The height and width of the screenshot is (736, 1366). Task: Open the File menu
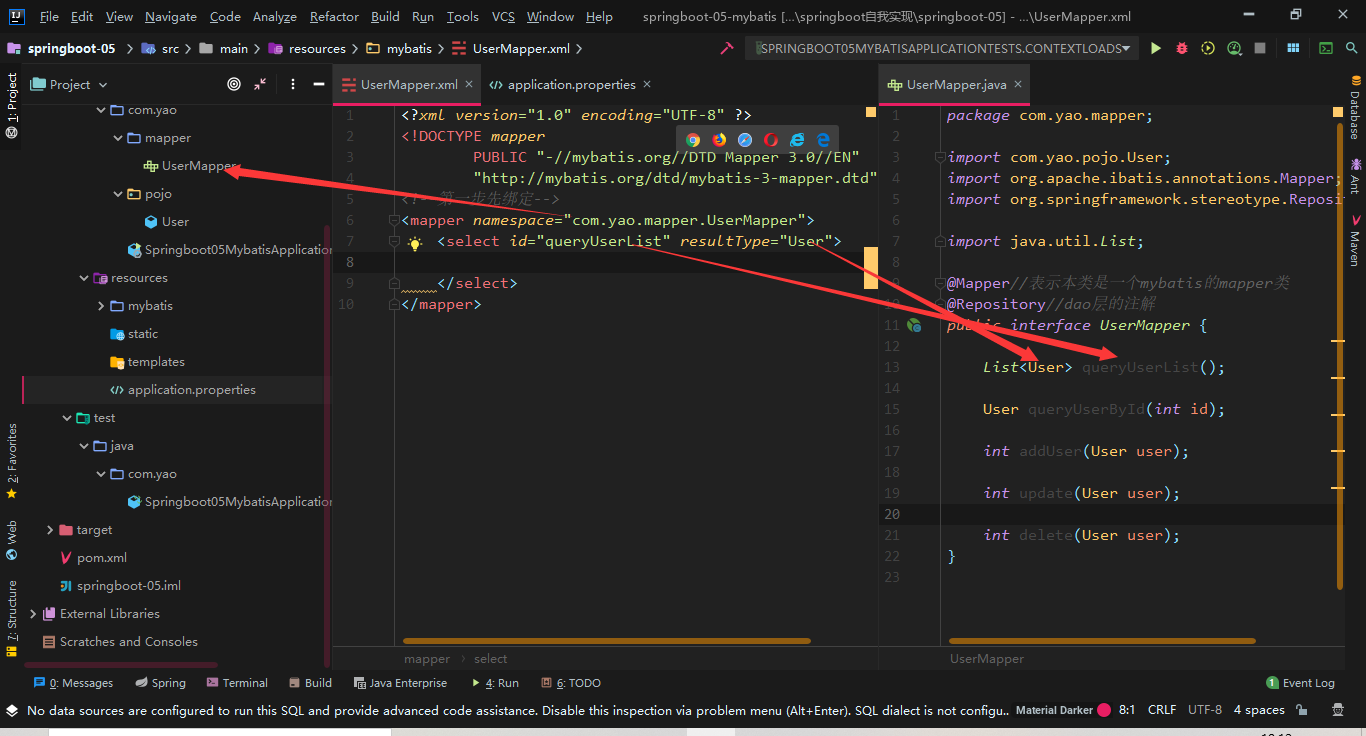pyautogui.click(x=49, y=17)
